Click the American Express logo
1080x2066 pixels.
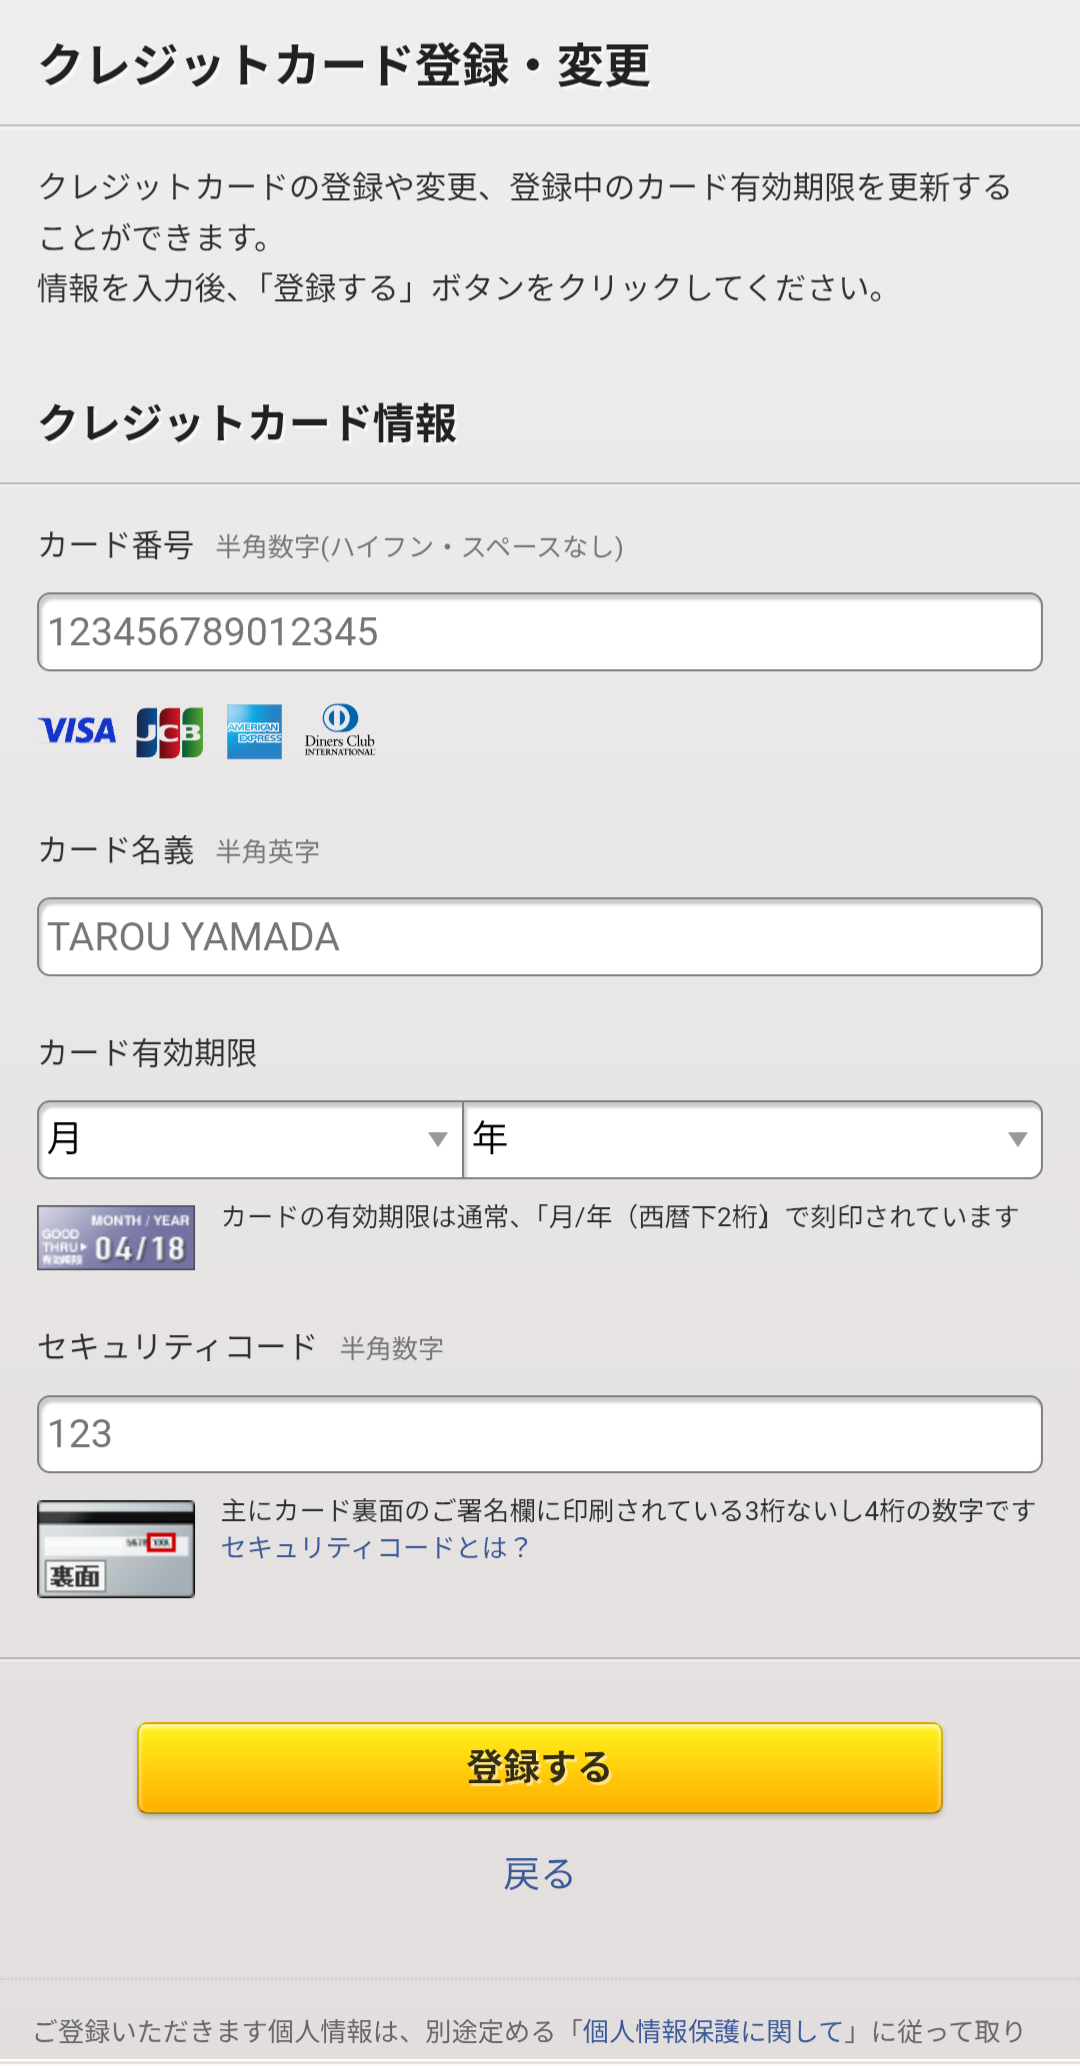click(x=254, y=732)
